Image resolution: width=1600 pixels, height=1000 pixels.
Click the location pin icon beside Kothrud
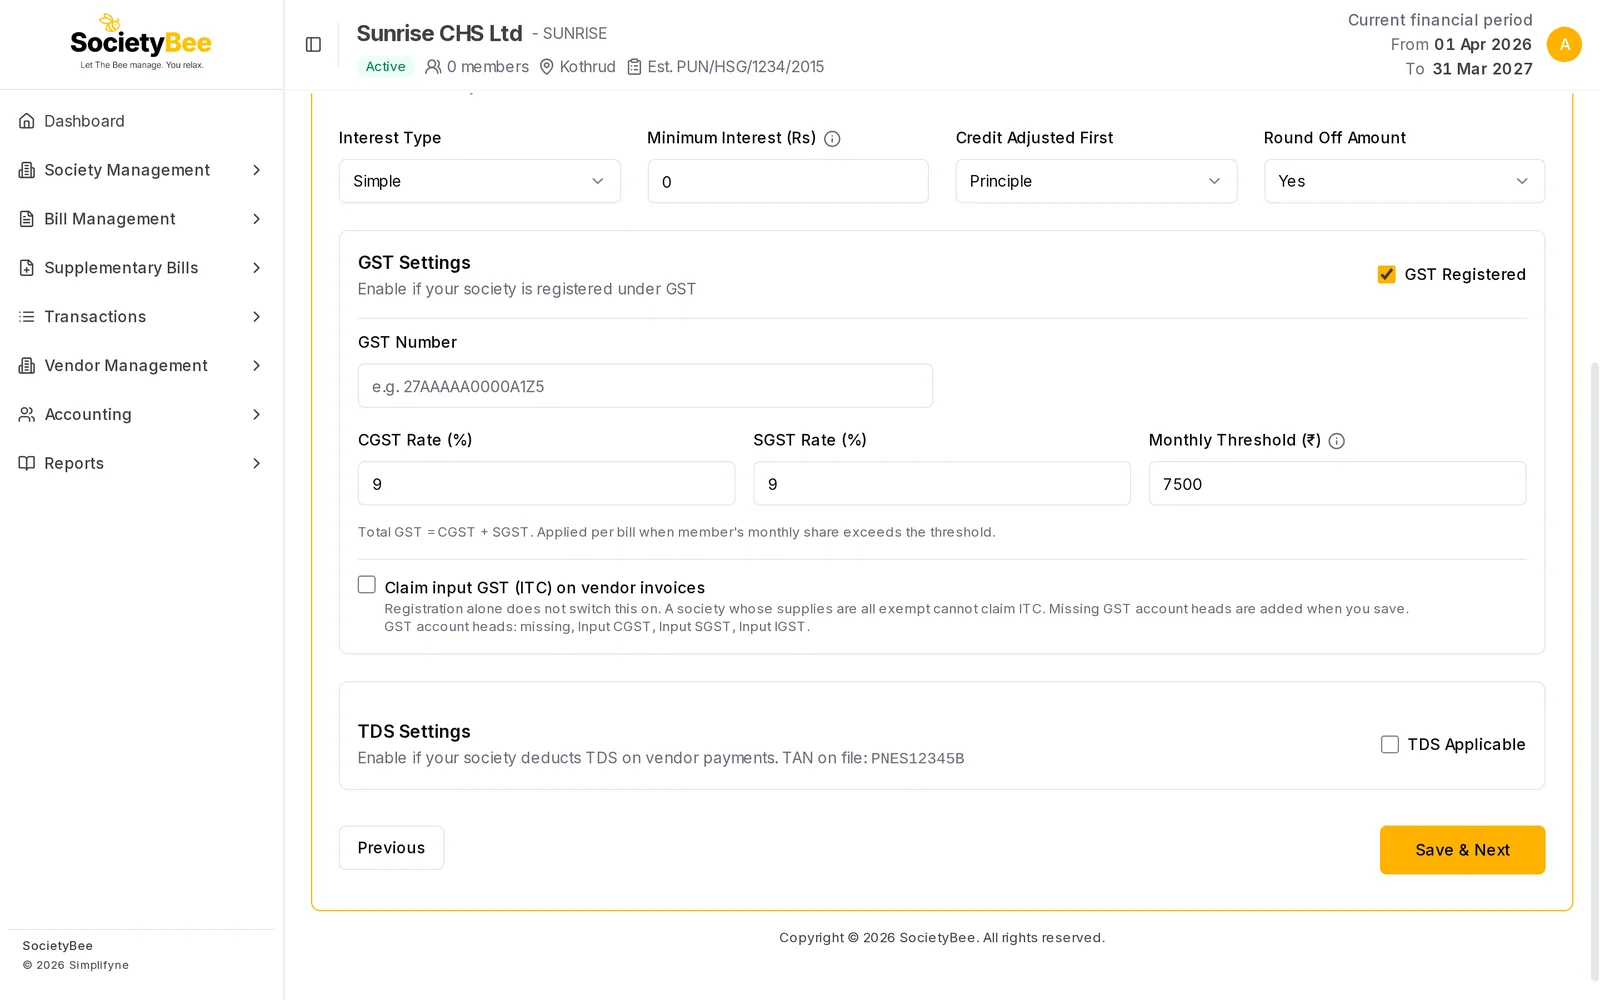tap(547, 67)
